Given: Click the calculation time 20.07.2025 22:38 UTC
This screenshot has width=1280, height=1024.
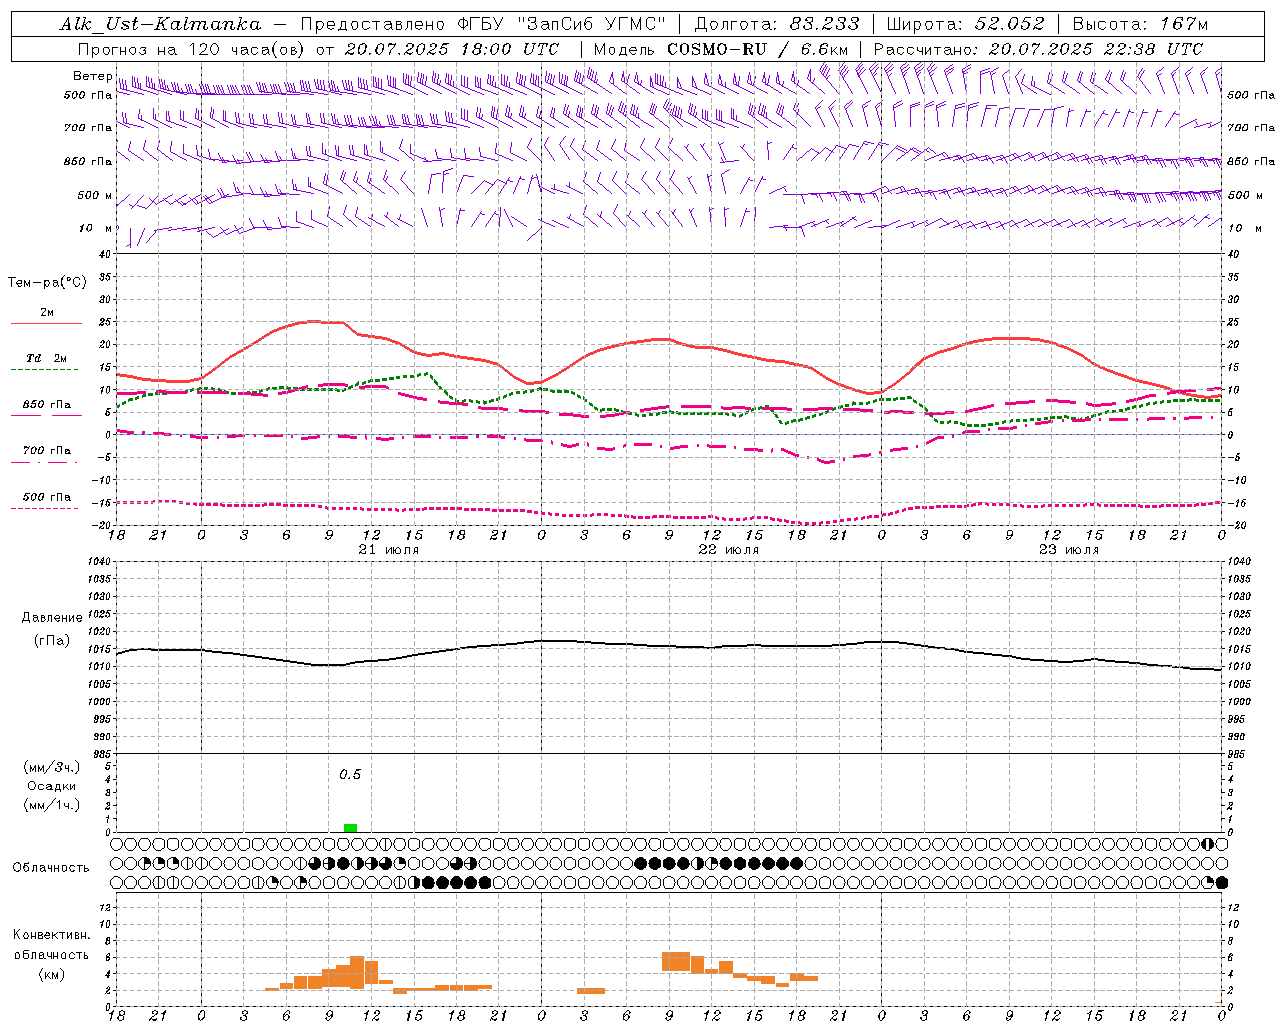Looking at the screenshot, I should click(x=1096, y=49).
